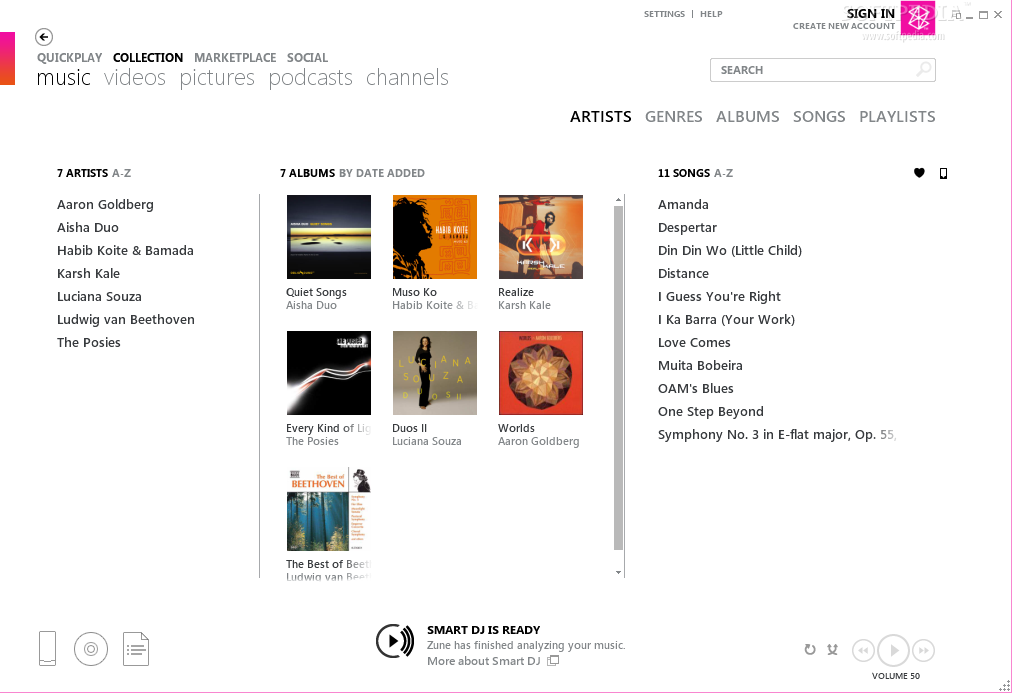Open More about Smart DJ link
The width and height of the screenshot is (1012, 693).
(x=483, y=661)
